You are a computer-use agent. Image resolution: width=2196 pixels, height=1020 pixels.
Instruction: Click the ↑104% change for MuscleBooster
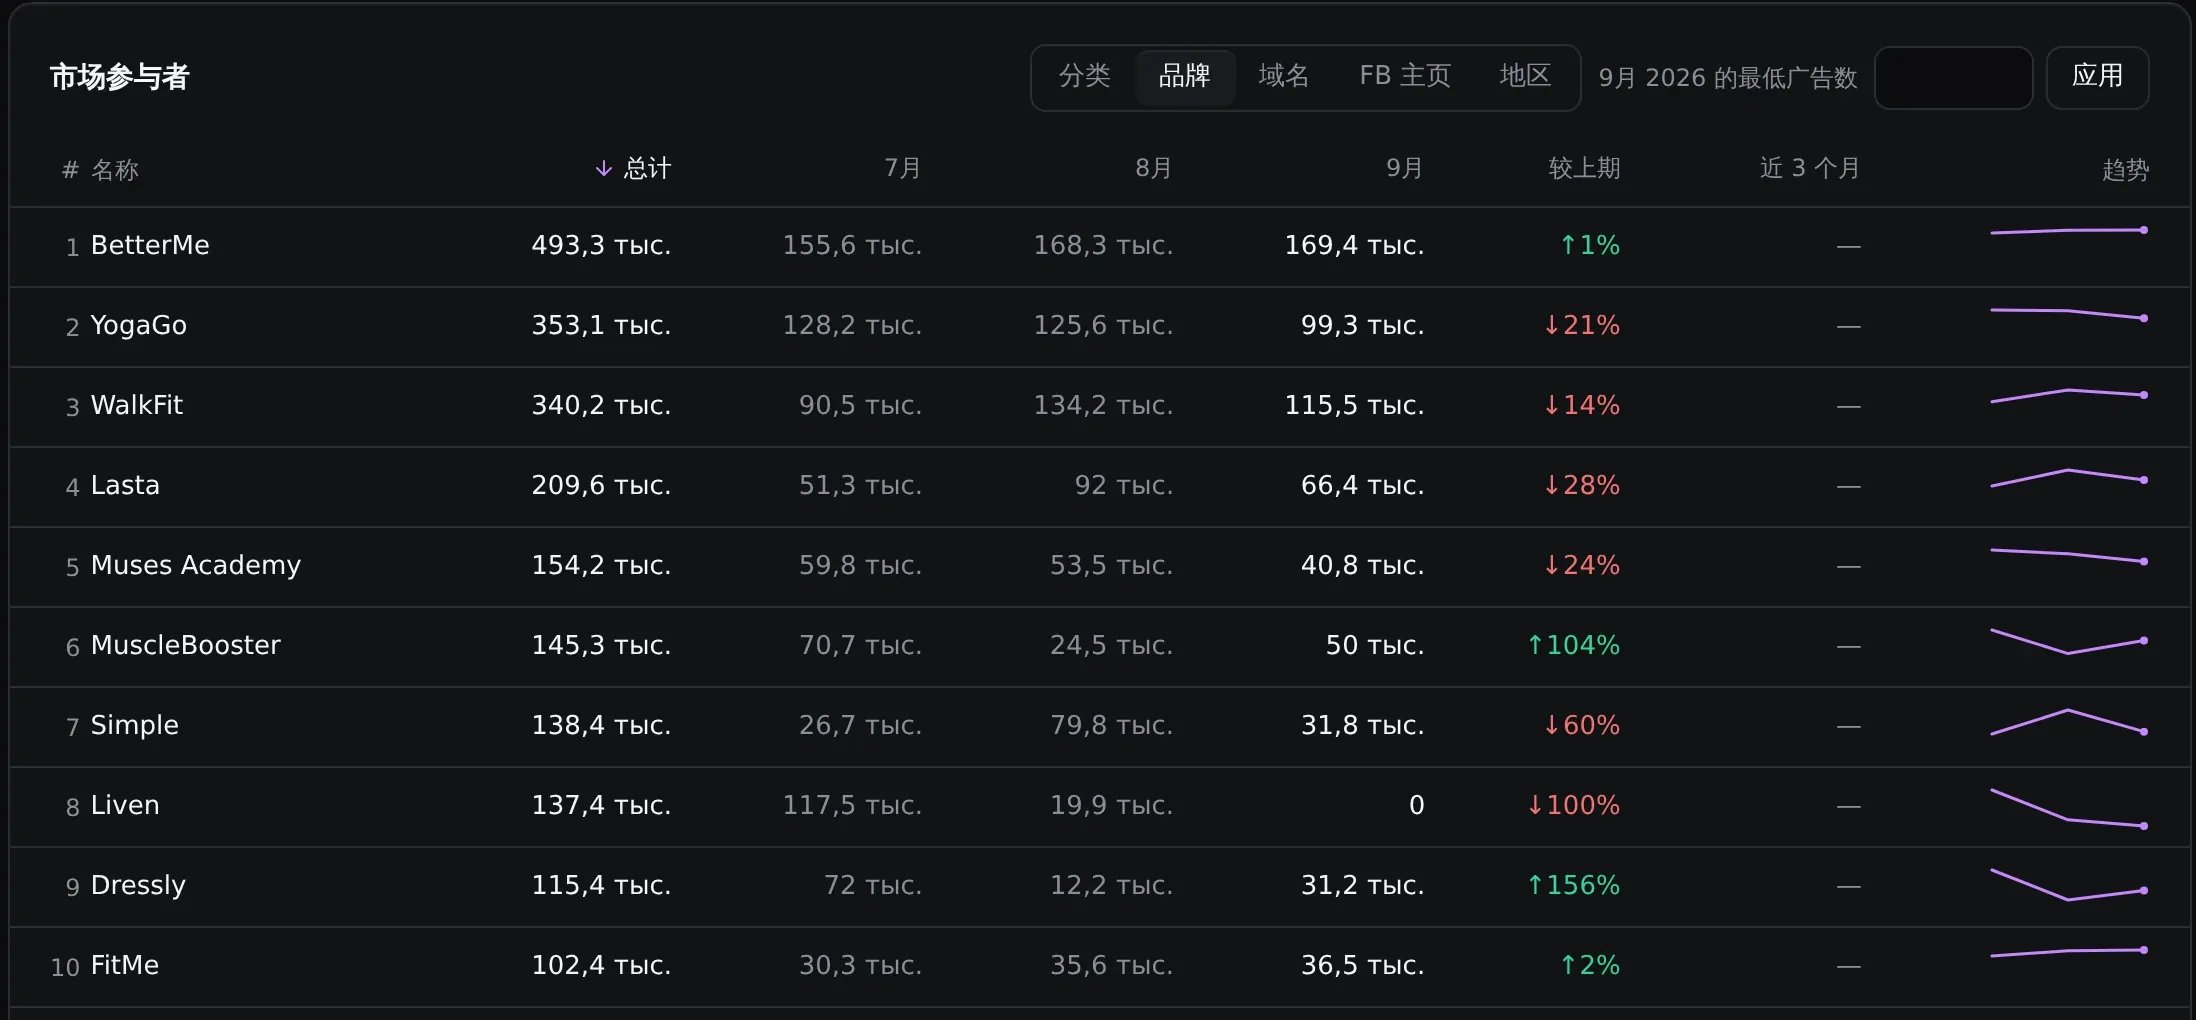pos(1574,645)
